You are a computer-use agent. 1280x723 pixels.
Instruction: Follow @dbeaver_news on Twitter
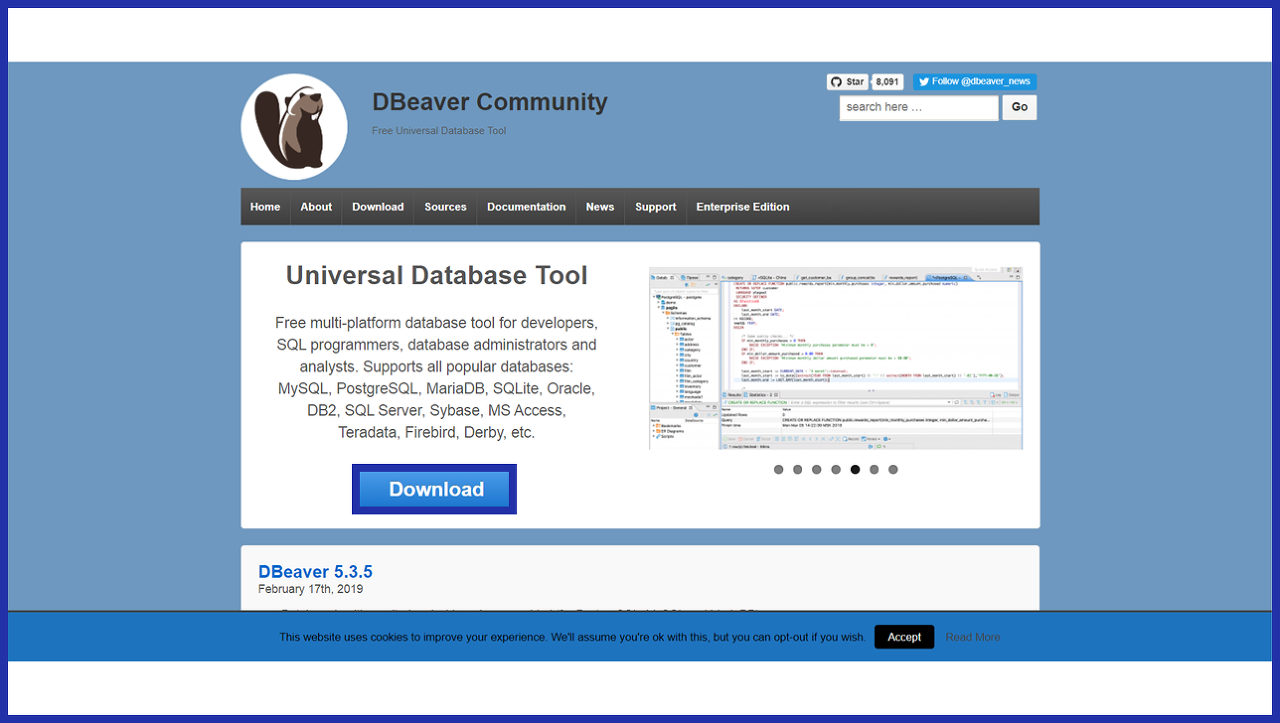975,82
